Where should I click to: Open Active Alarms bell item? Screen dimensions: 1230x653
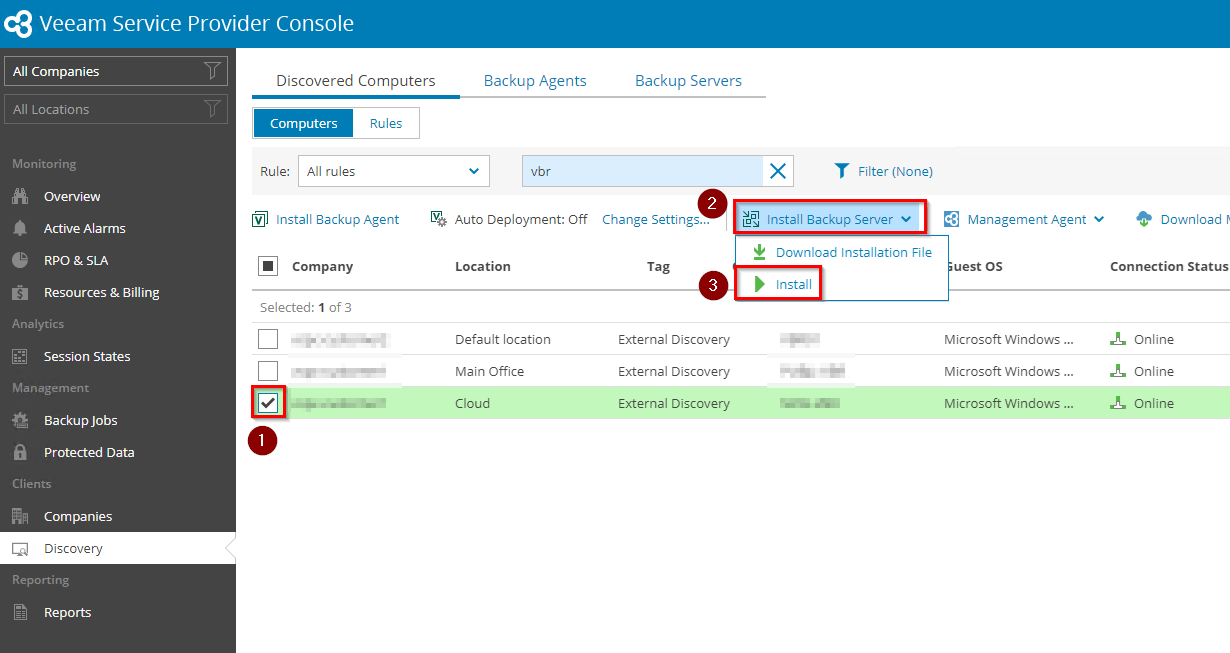tap(84, 228)
